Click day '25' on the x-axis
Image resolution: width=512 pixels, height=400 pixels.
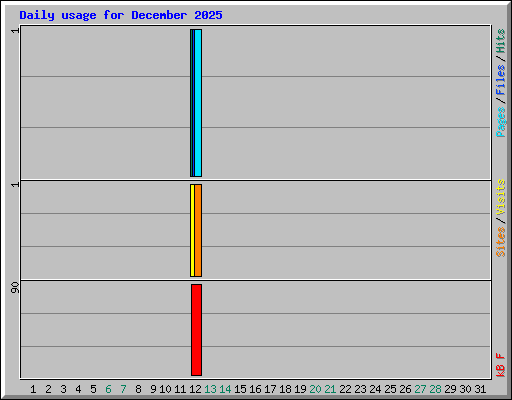[390, 389]
